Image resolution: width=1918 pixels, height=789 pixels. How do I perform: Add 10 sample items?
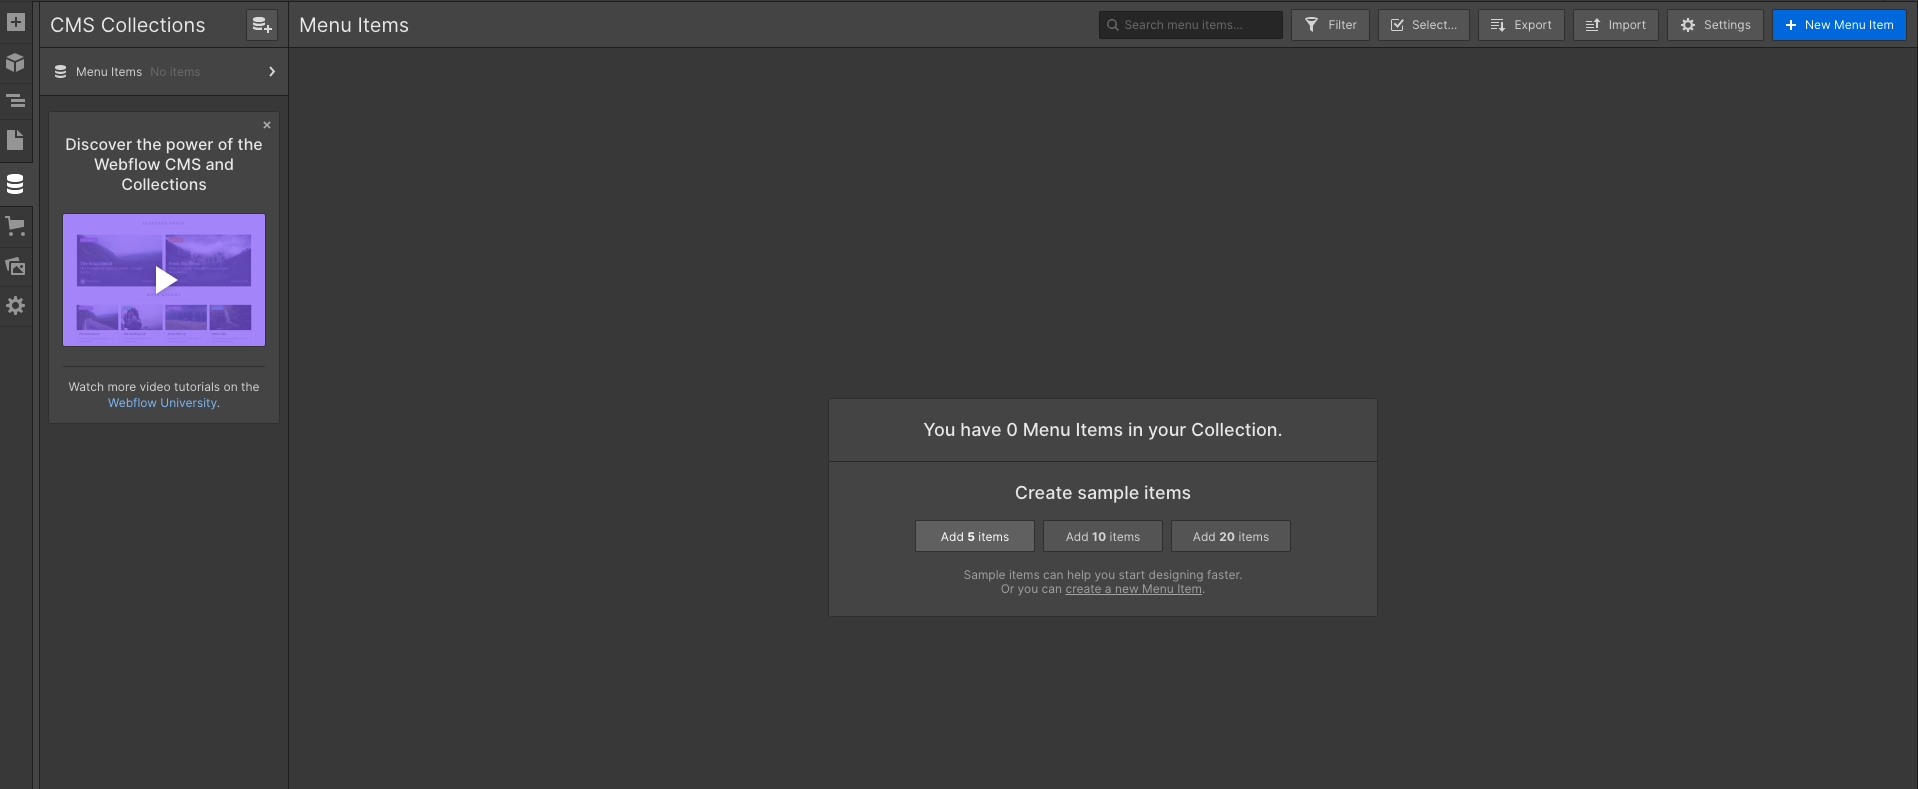(x=1103, y=536)
